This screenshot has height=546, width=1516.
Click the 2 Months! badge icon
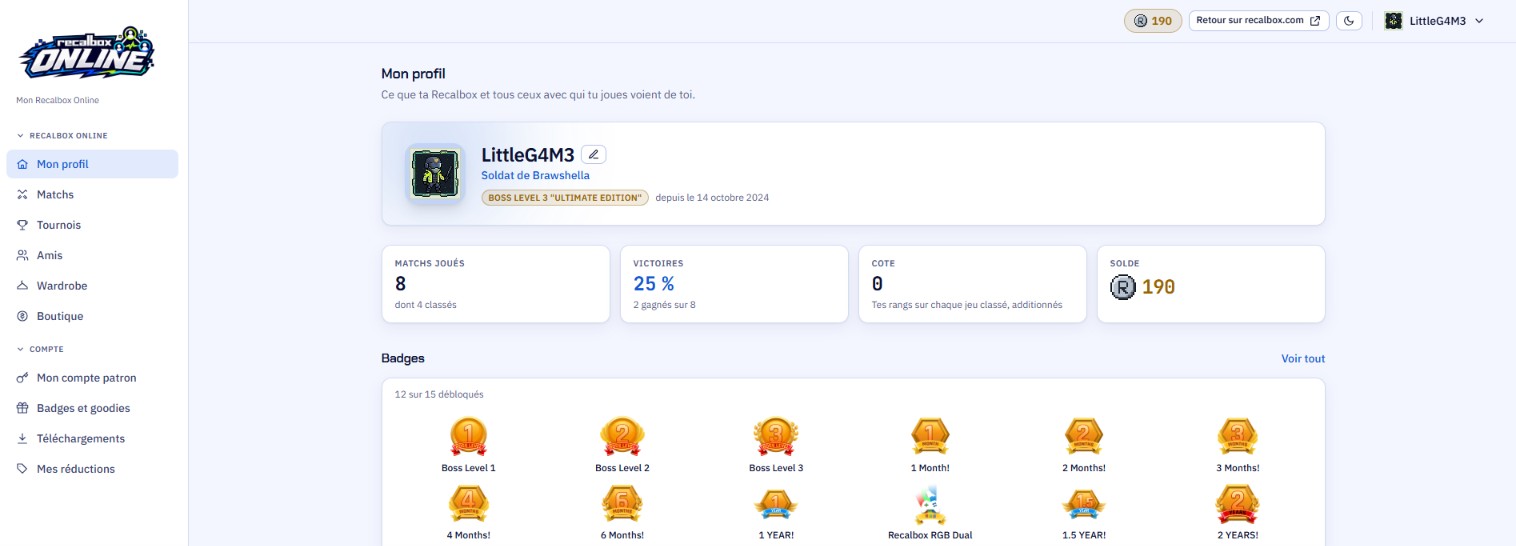1084,437
